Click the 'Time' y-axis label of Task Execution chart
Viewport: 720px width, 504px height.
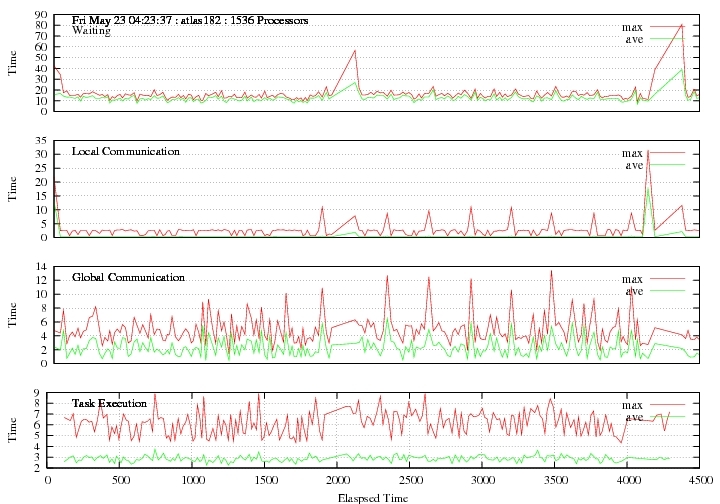(12, 430)
